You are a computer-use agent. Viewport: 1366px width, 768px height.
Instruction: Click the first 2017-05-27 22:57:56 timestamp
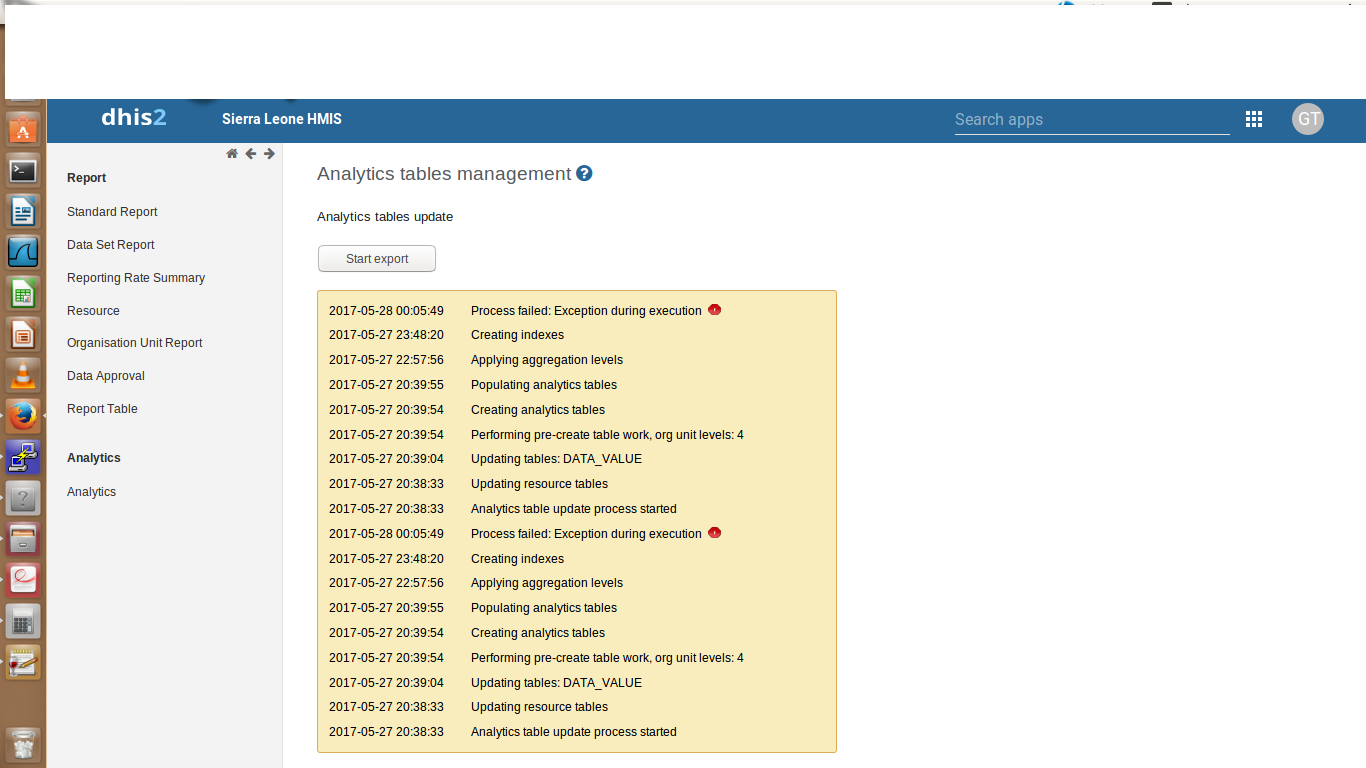click(386, 360)
